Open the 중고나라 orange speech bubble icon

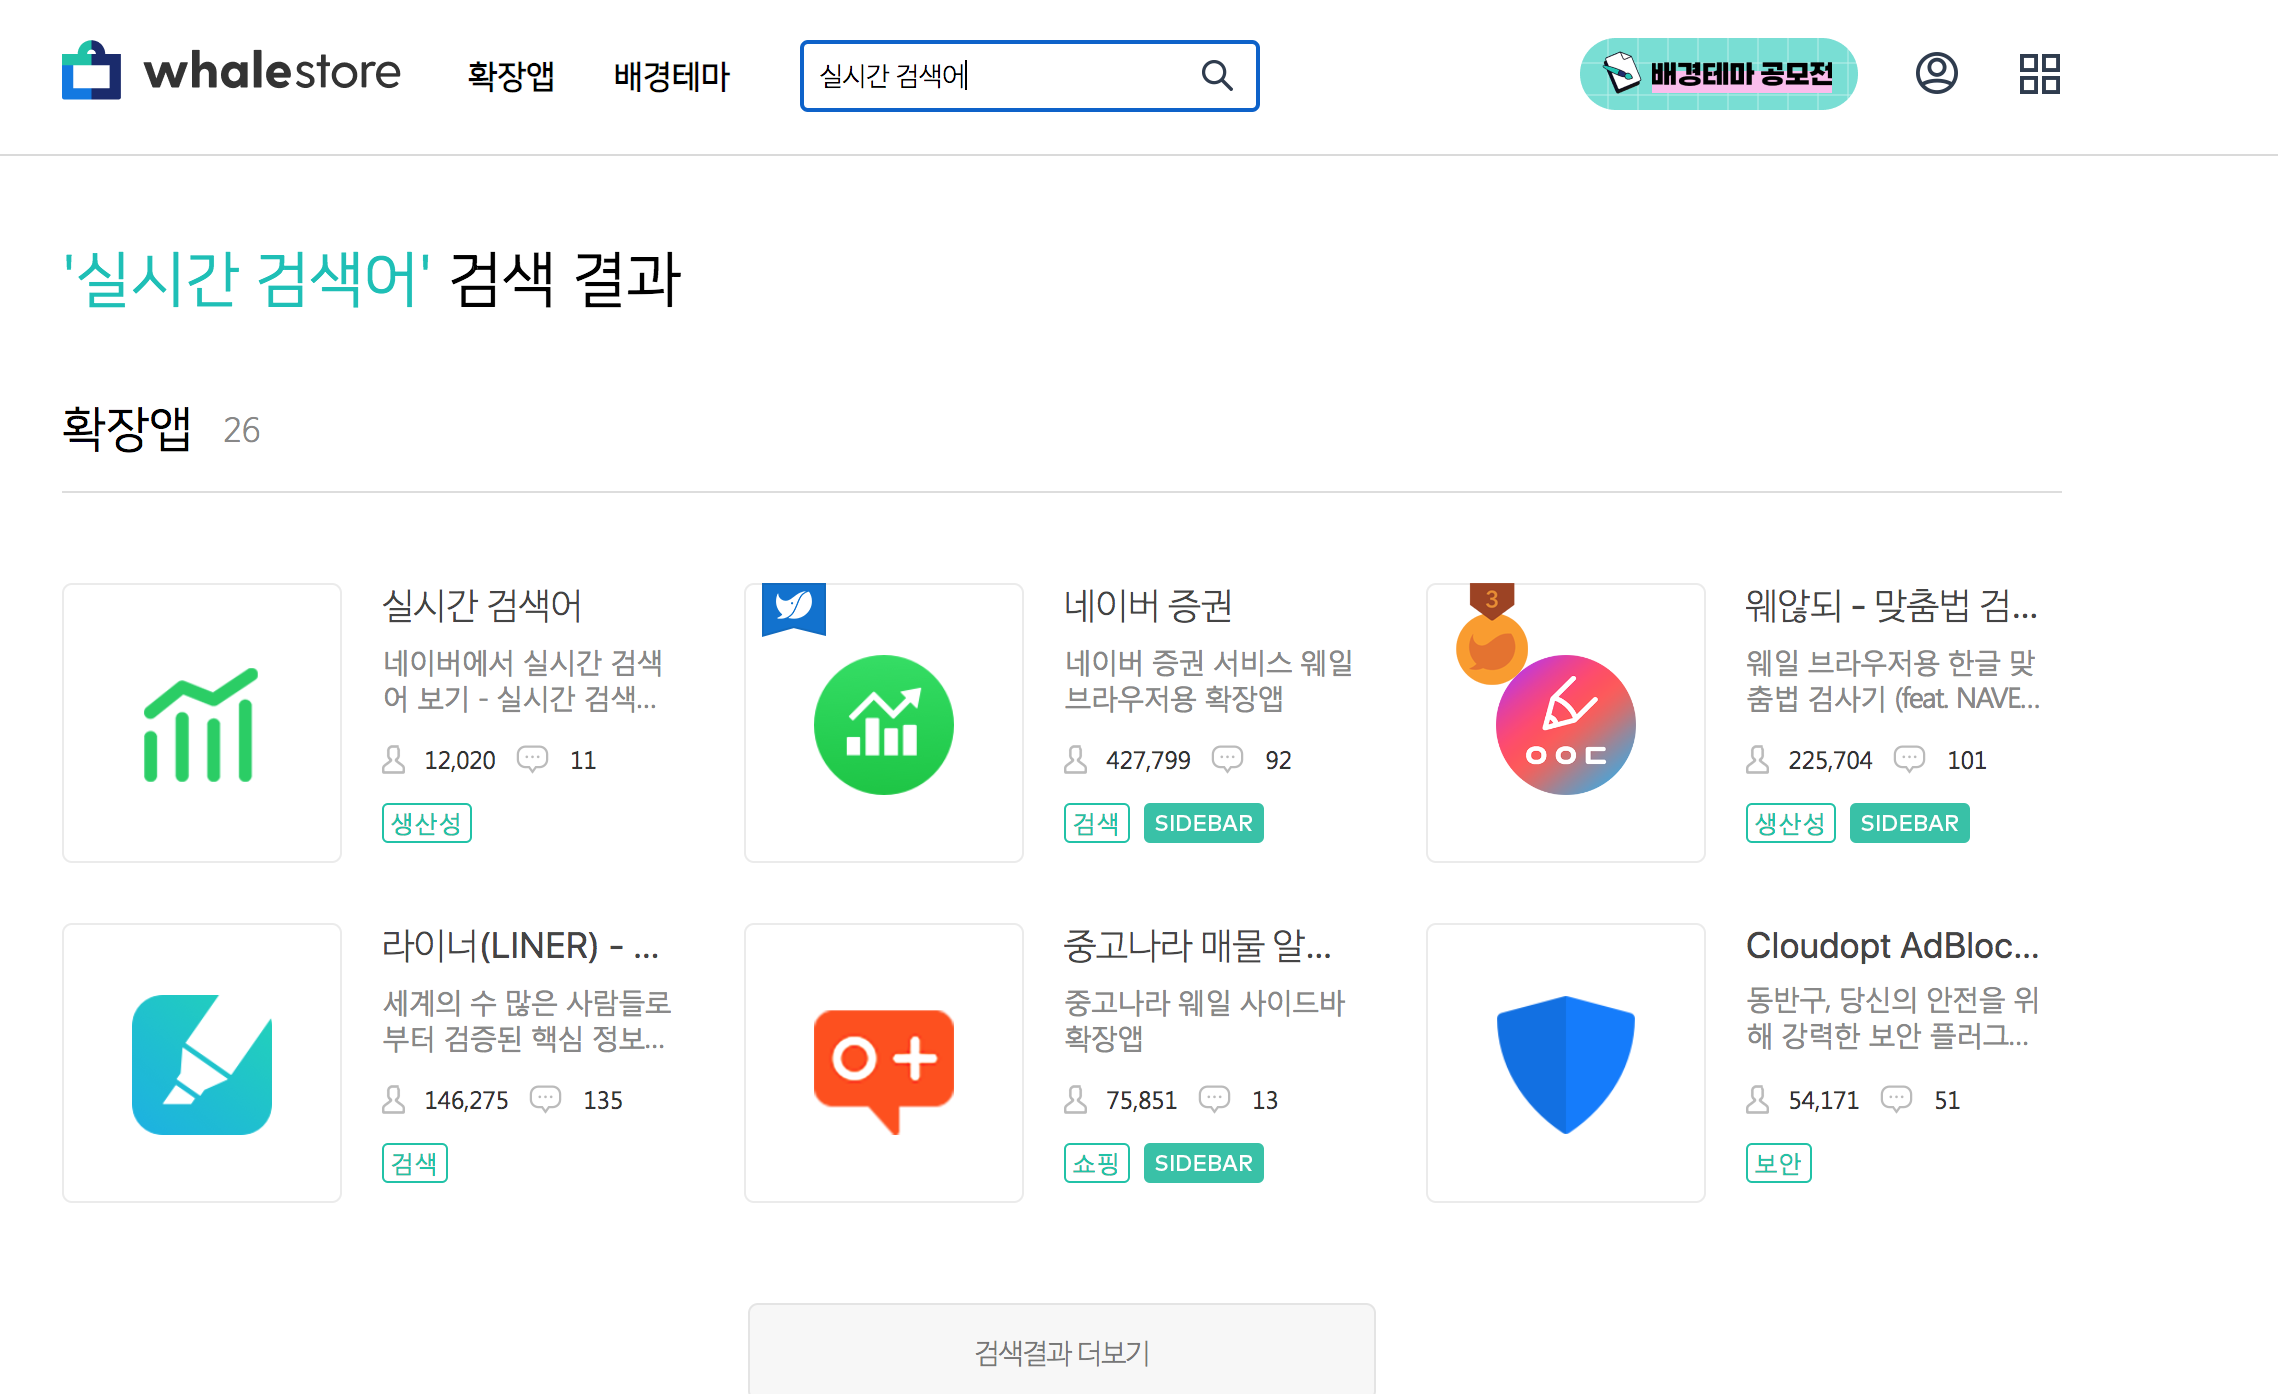(884, 1070)
